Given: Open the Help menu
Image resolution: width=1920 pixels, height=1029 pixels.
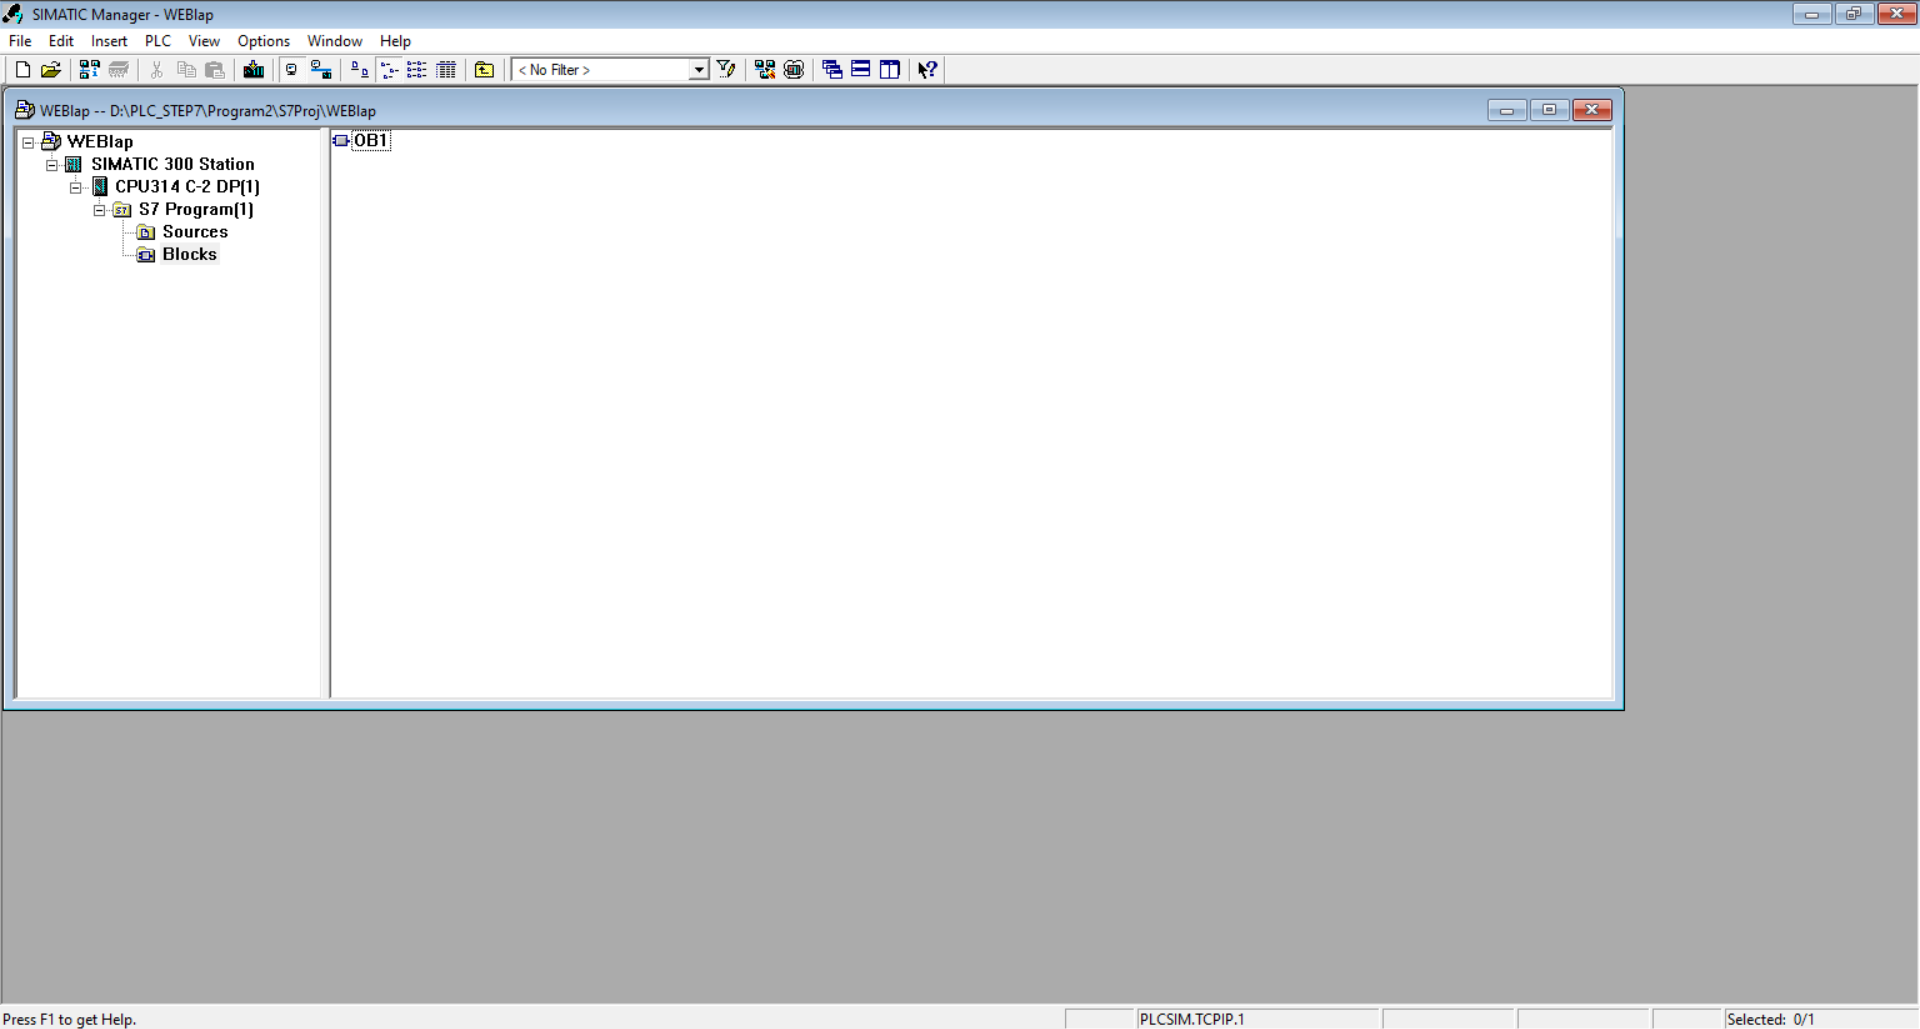Looking at the screenshot, I should tap(395, 41).
